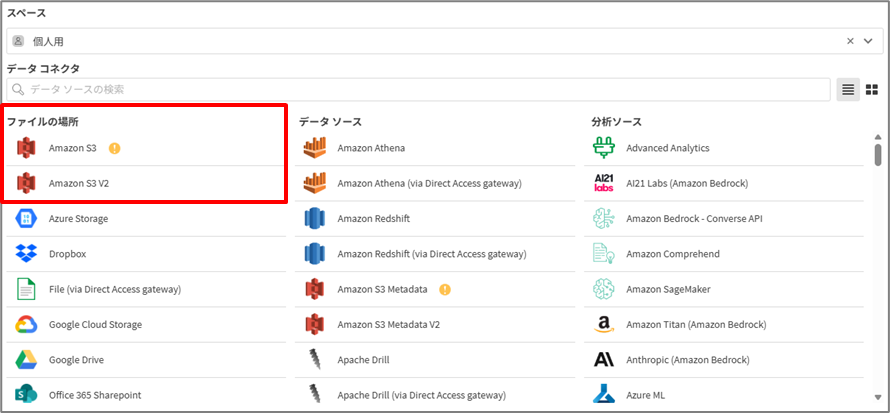Click the Amazon Athena icon
Image resolution: width=890 pixels, height=413 pixels.
pos(315,148)
